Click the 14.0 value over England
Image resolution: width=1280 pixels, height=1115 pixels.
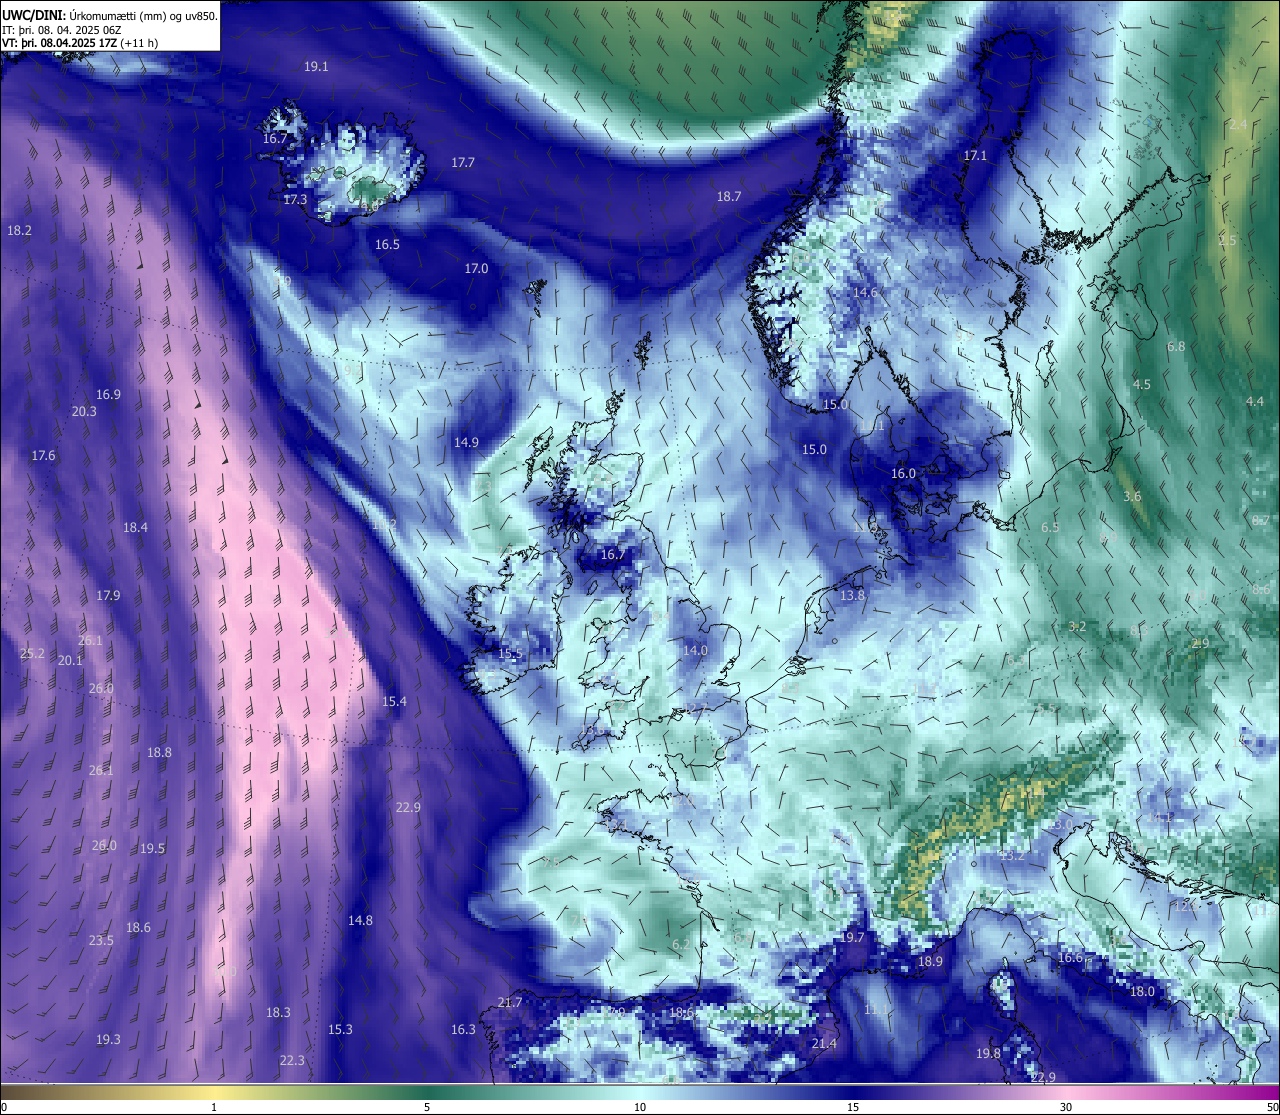[x=695, y=651]
